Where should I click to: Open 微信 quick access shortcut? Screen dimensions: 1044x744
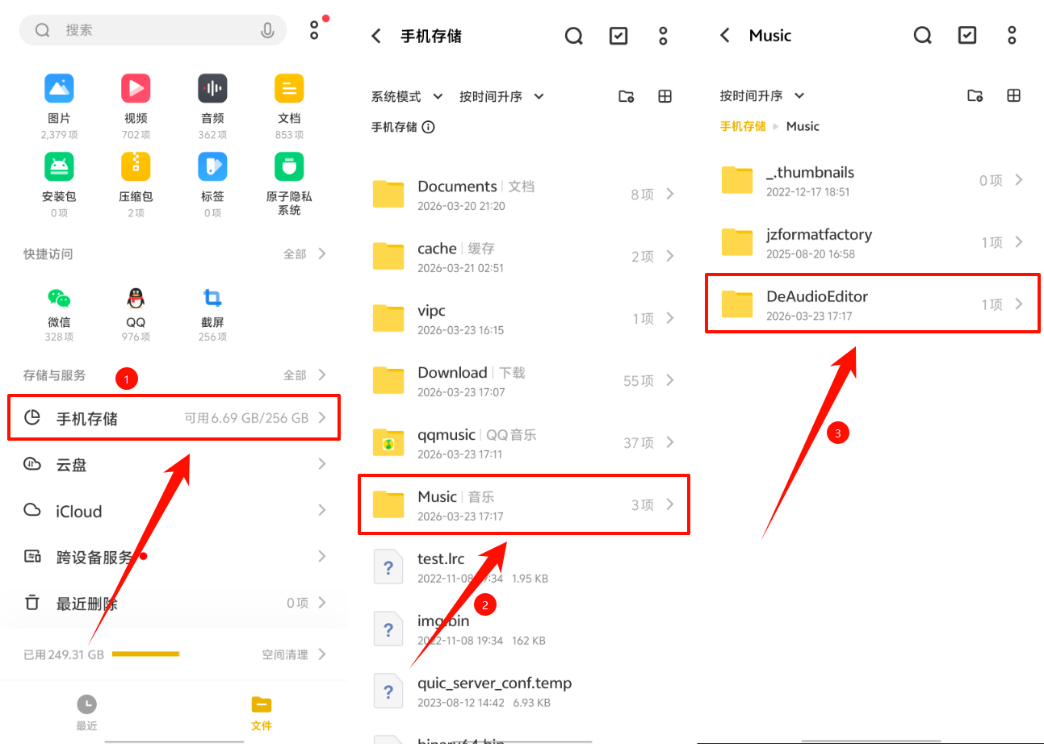click(x=59, y=314)
